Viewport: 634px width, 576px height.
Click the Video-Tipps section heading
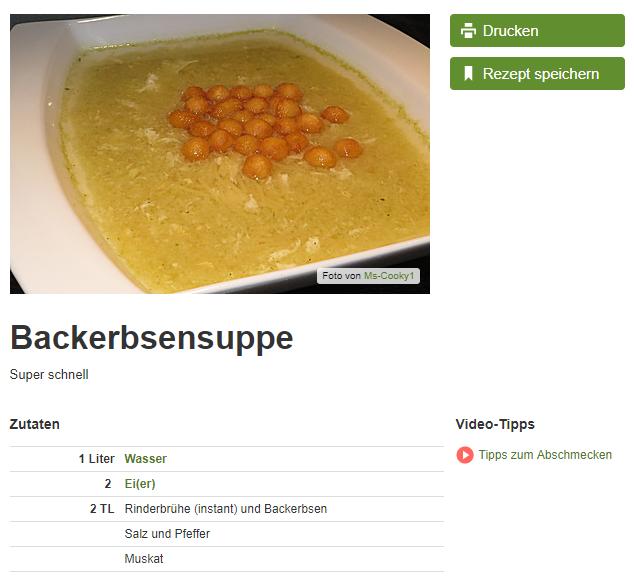[x=495, y=424]
